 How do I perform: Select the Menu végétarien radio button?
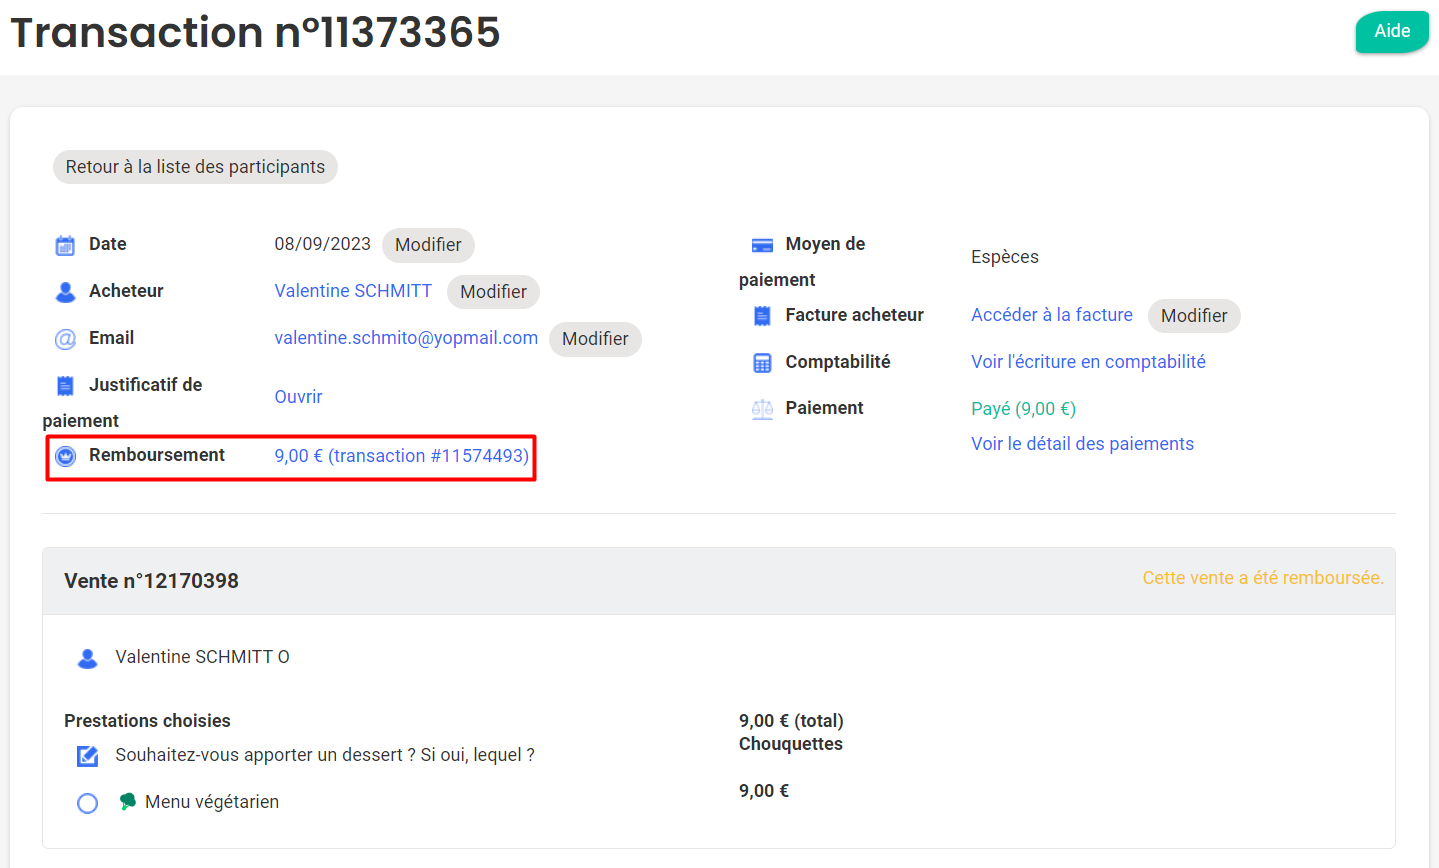88,803
